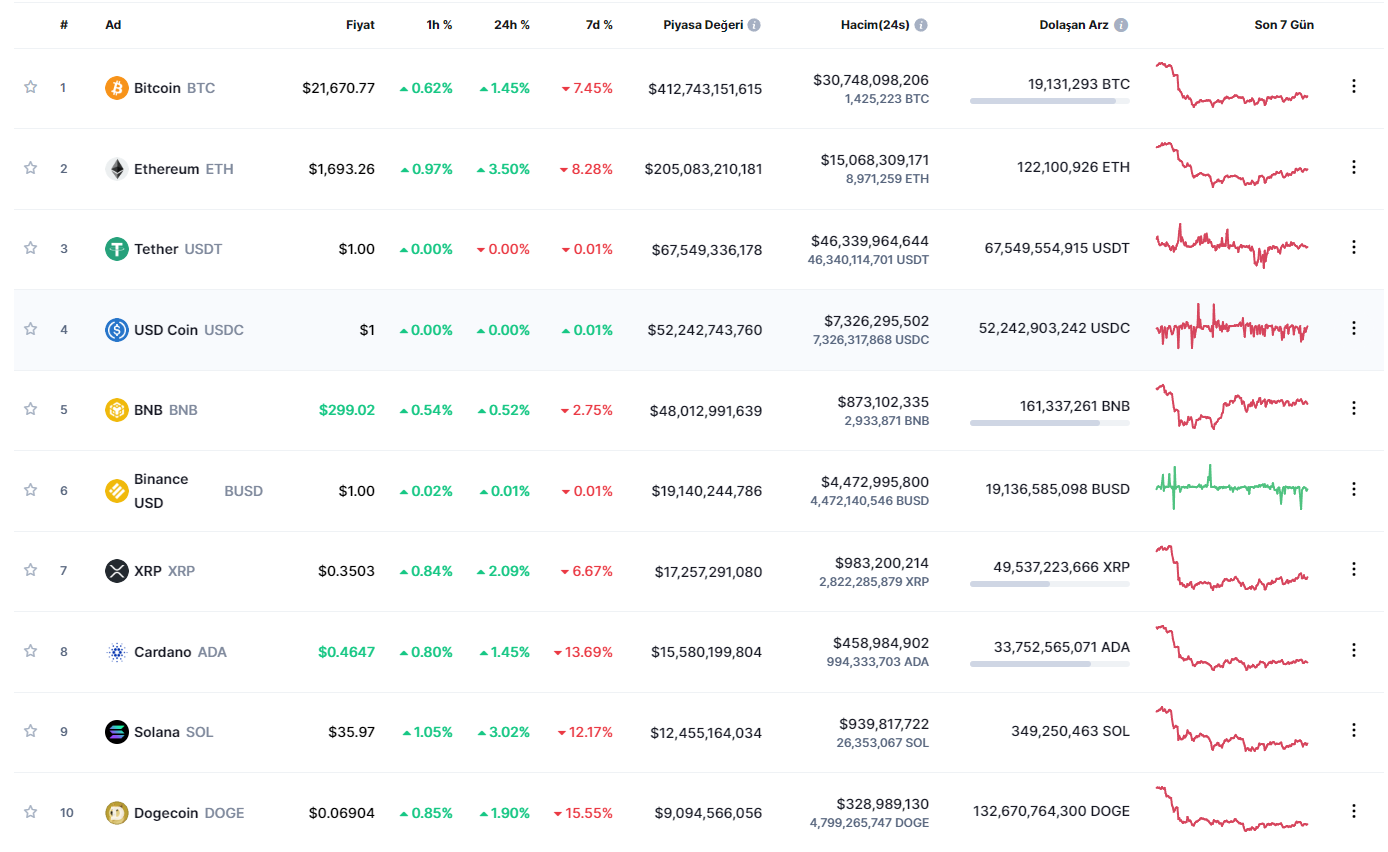Favorite BNB using its star icon

click(x=30, y=409)
